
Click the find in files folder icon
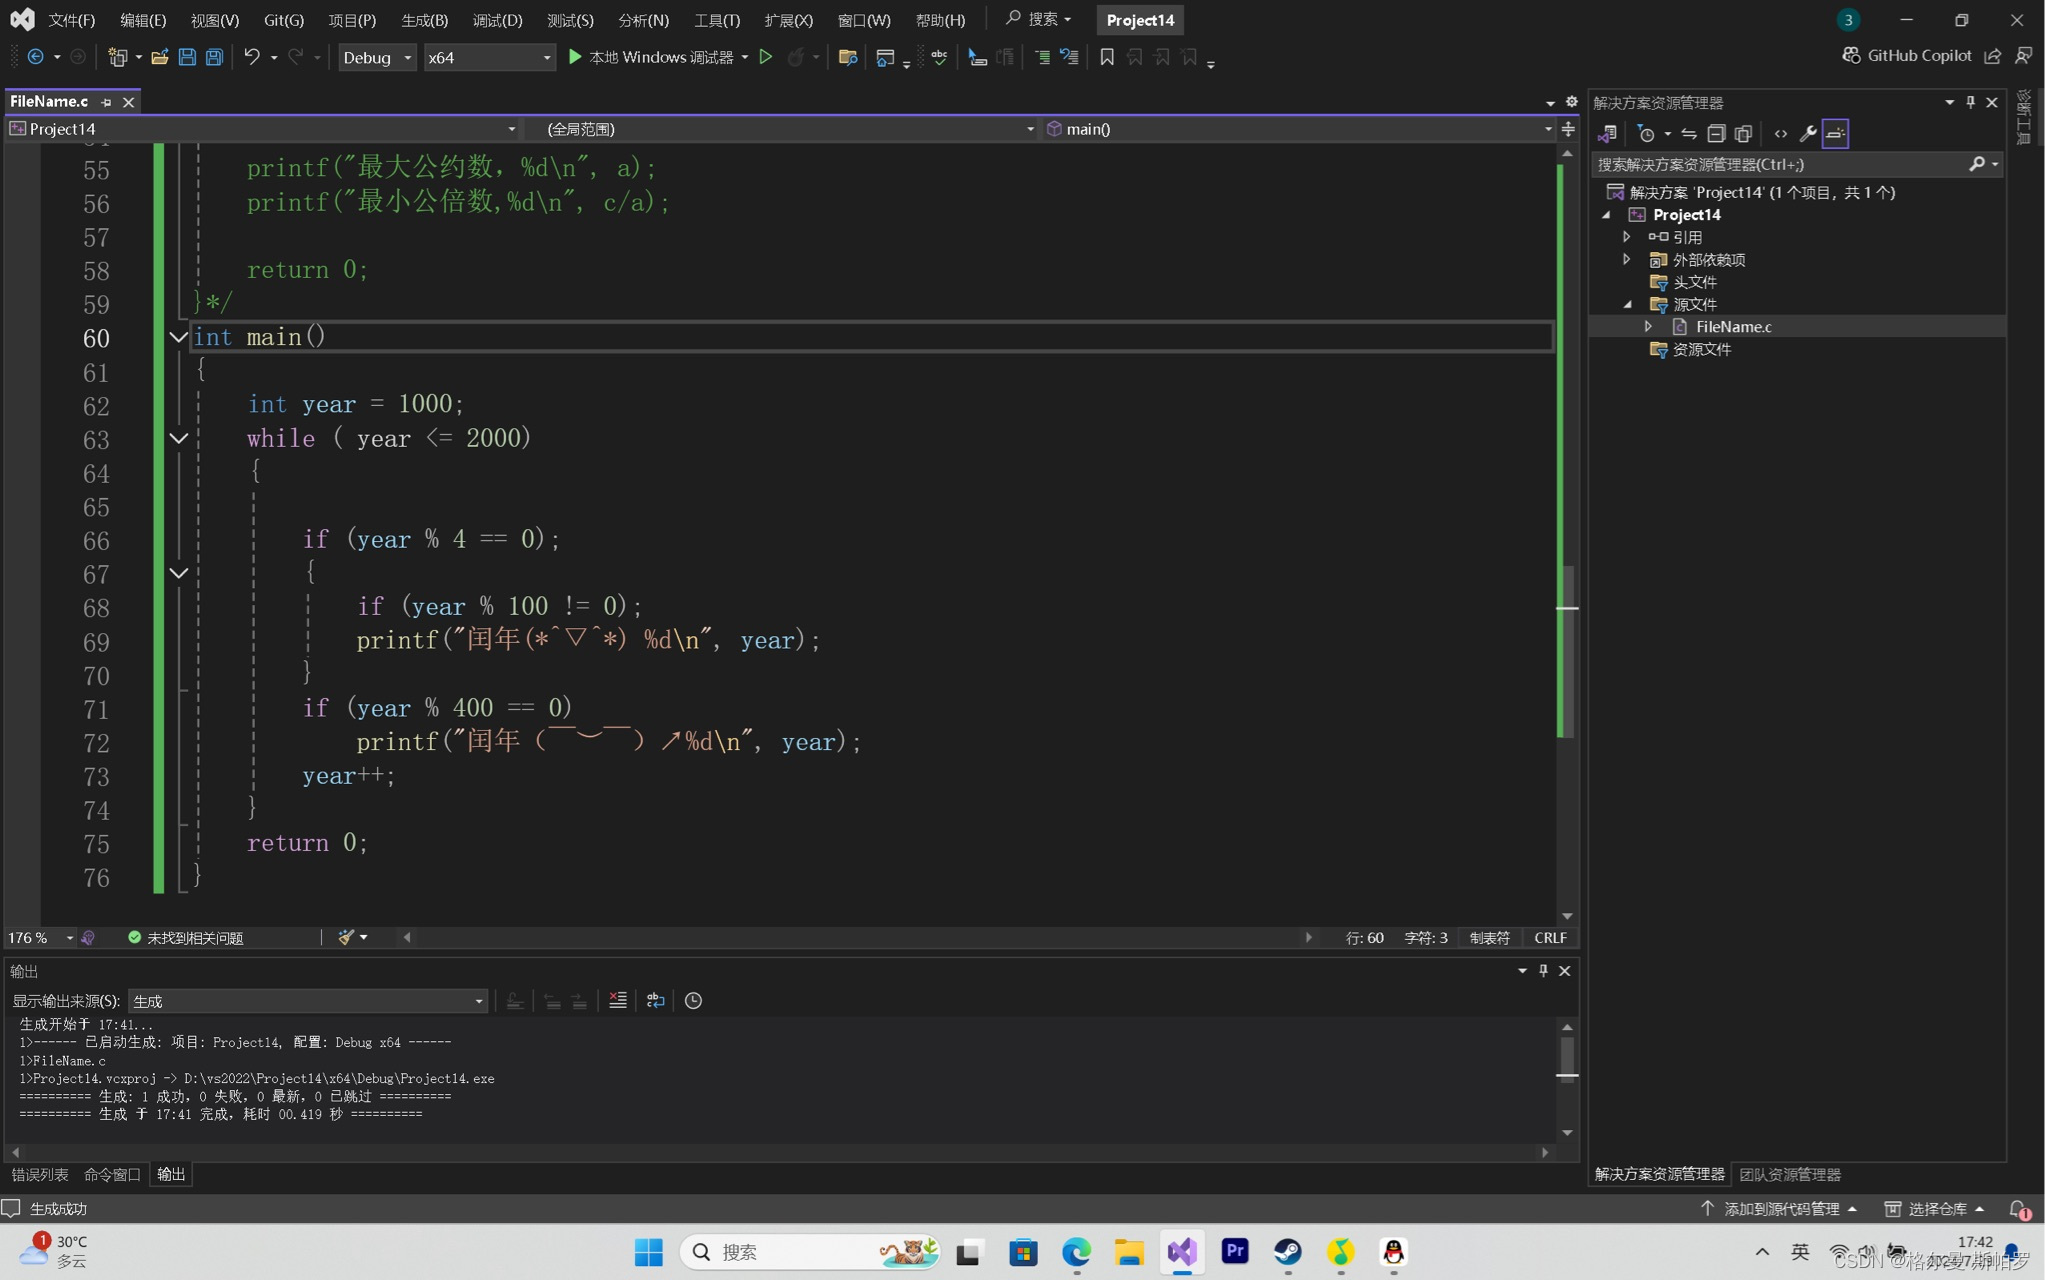click(848, 57)
